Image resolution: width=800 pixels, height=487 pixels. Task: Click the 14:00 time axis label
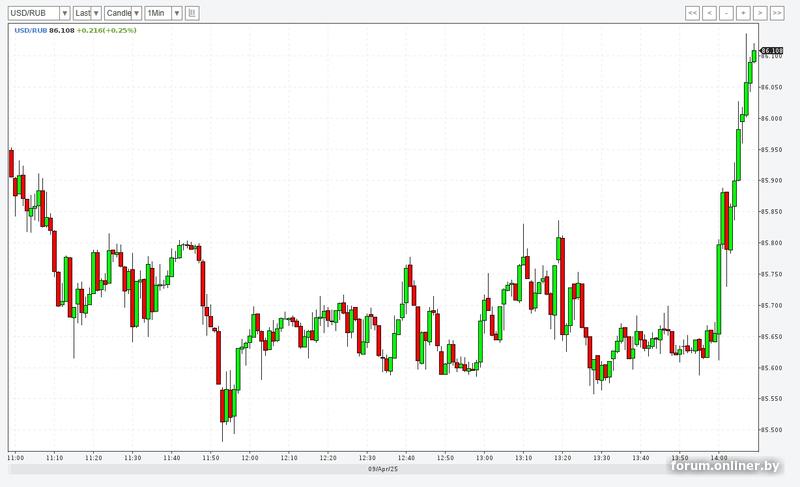point(719,458)
